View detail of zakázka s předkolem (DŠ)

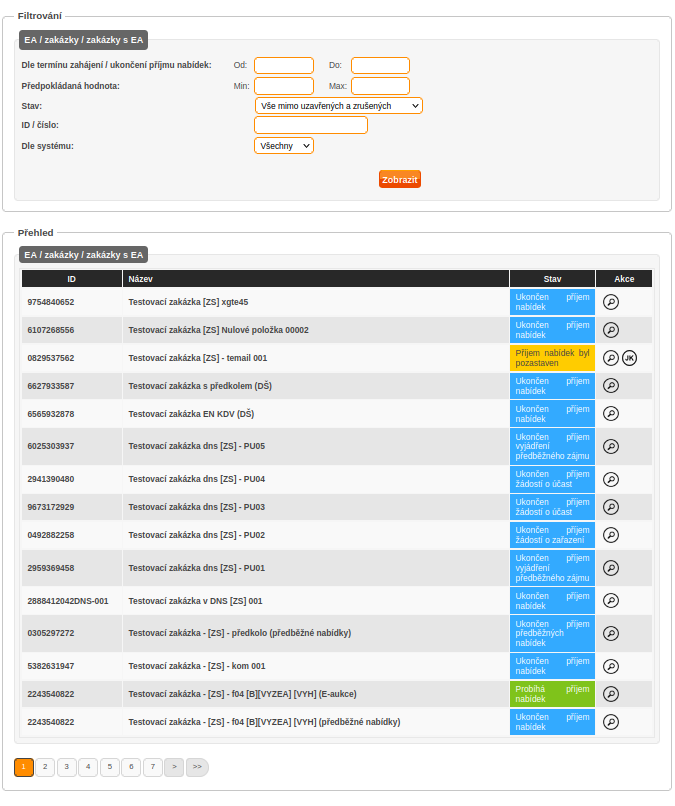(610, 386)
